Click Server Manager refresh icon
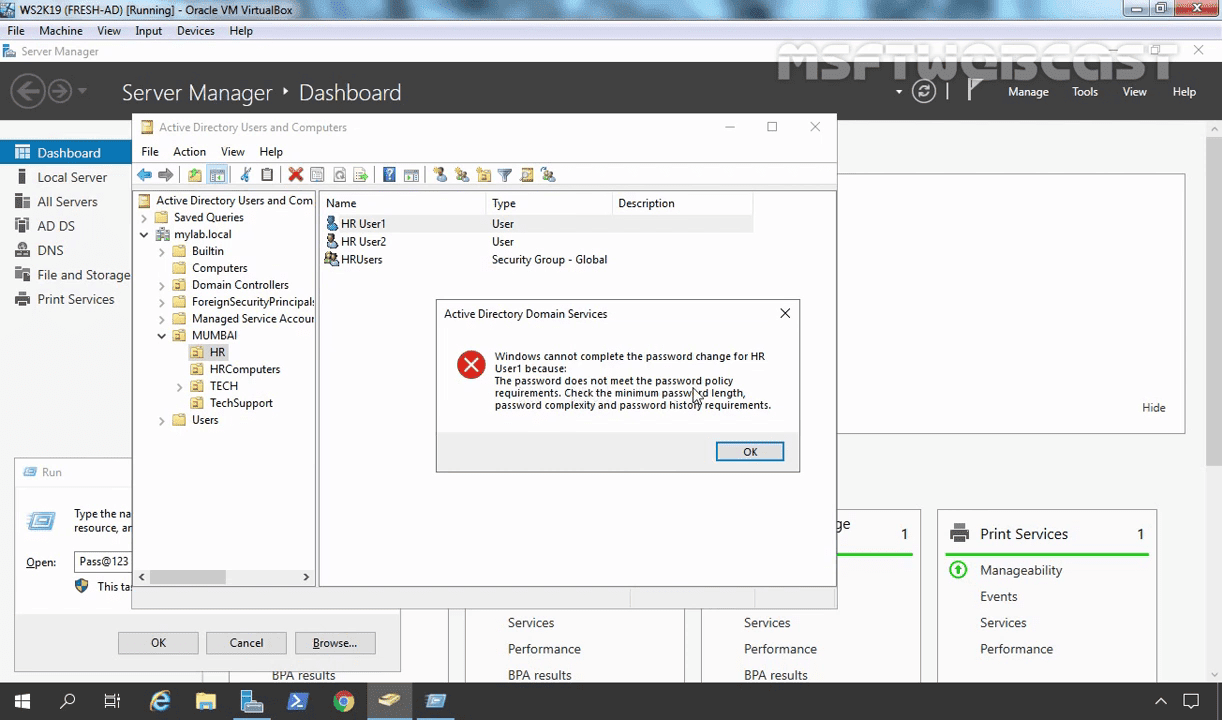The width and height of the screenshot is (1222, 720). (924, 92)
